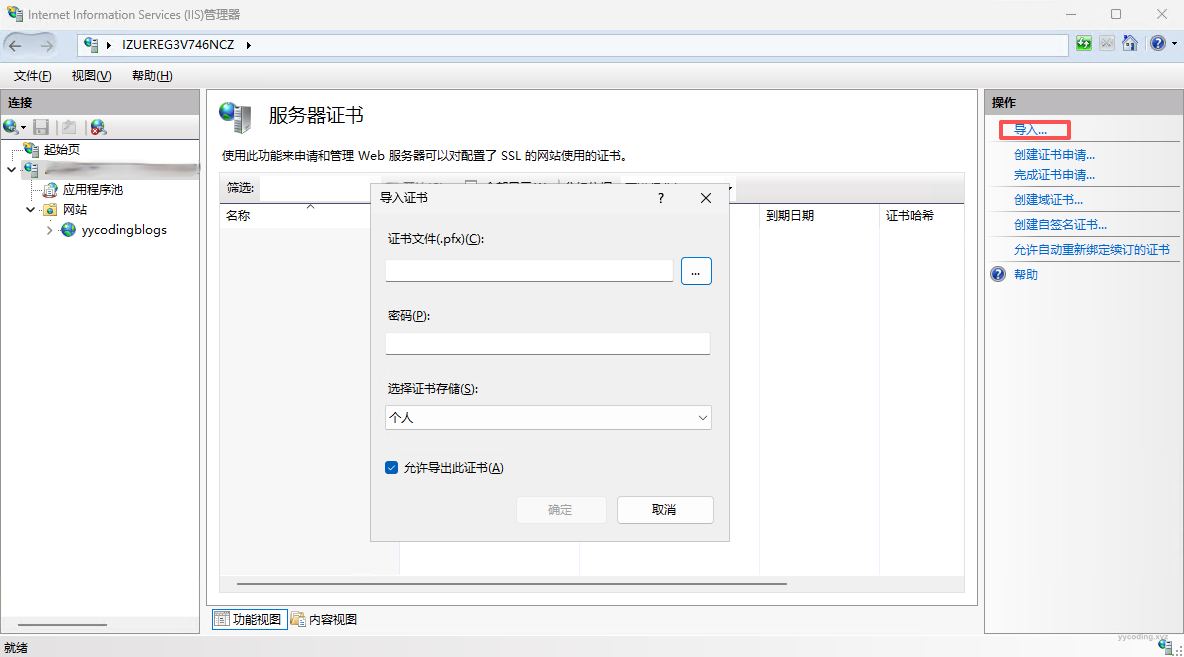This screenshot has height=657, width=1184.
Task: Open 应用程序池 application pools node
Action: [92, 189]
